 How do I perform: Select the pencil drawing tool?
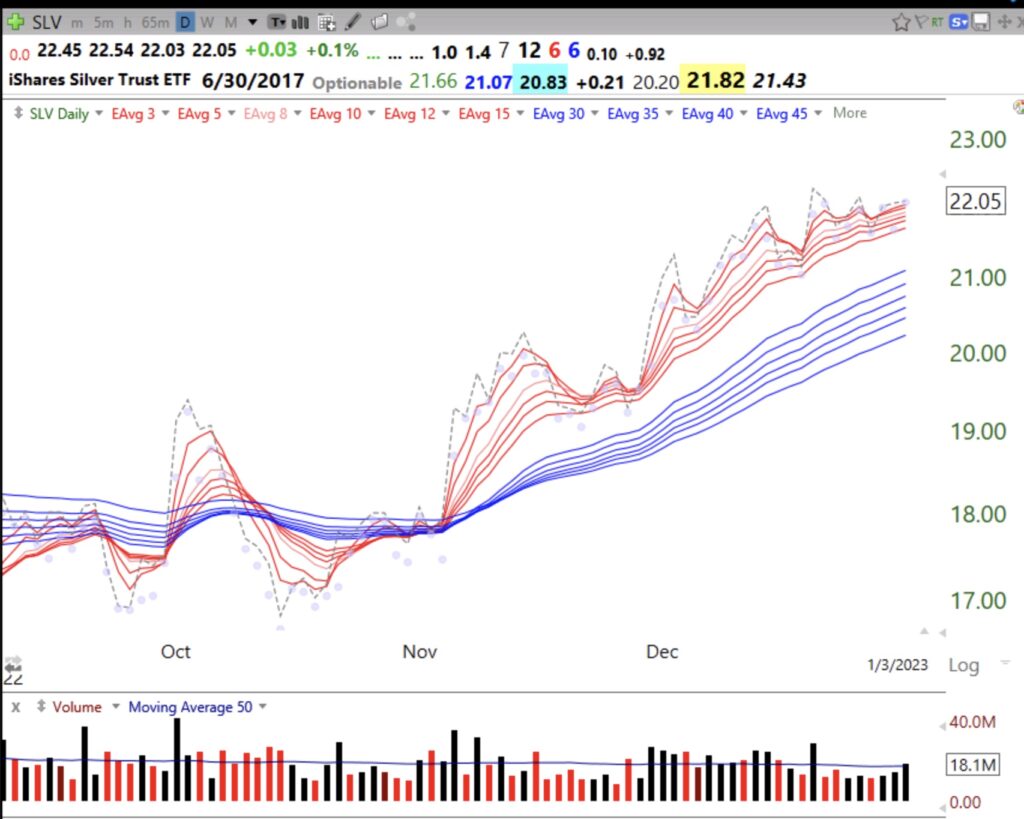coord(353,21)
